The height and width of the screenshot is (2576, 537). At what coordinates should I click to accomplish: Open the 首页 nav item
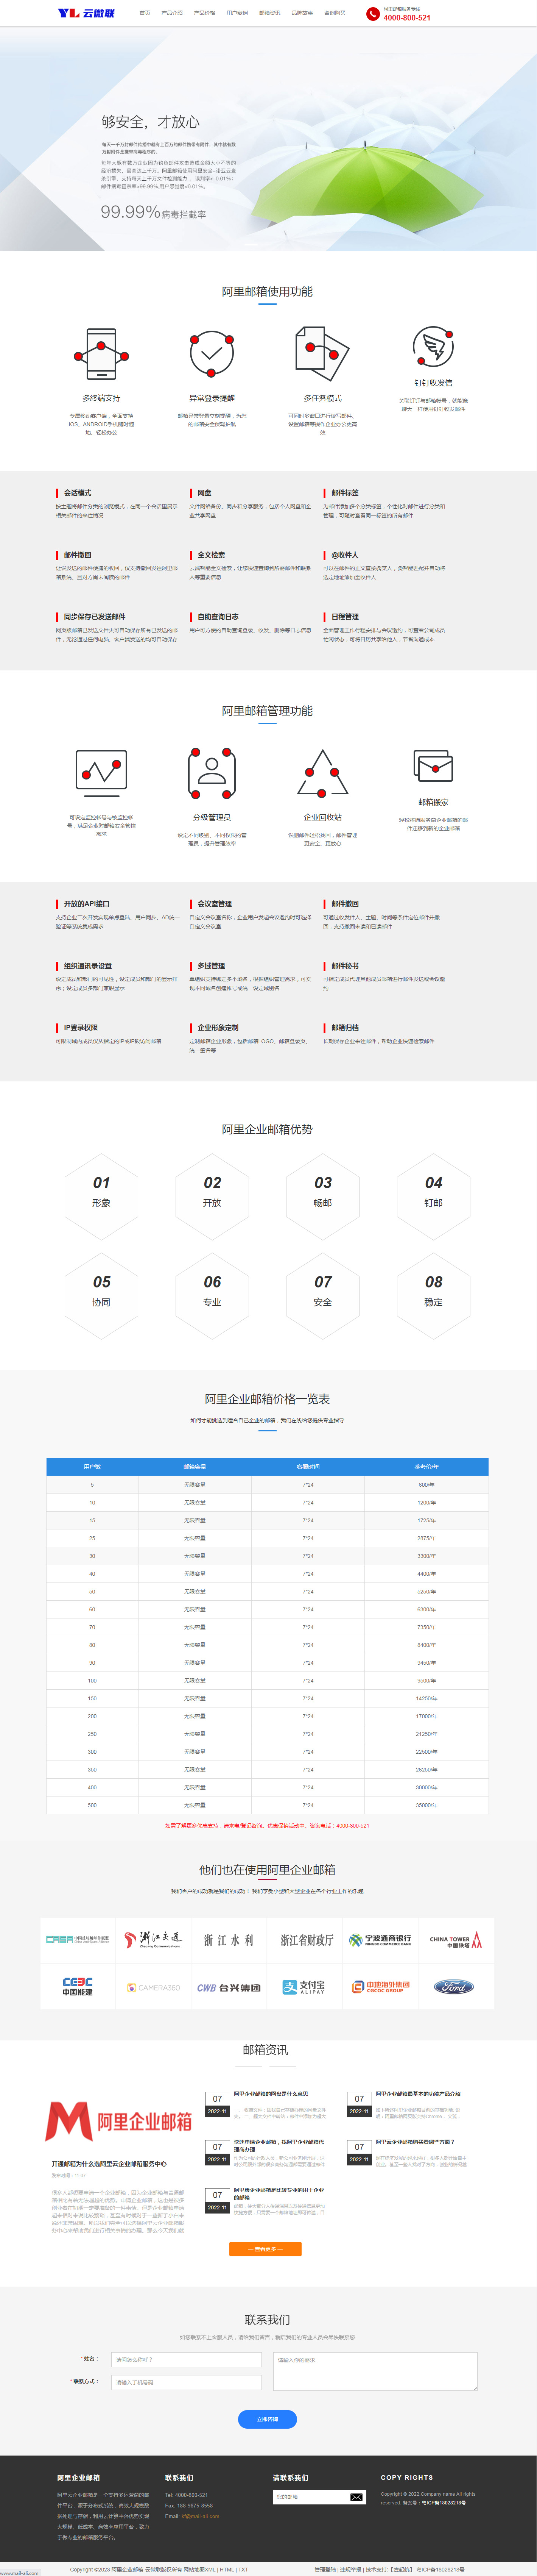point(145,13)
